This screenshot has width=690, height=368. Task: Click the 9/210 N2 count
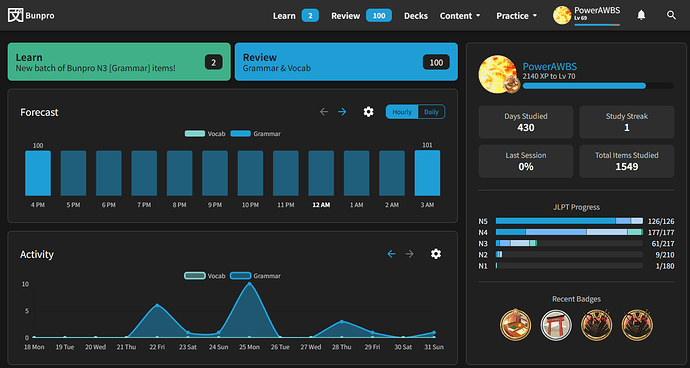tap(664, 255)
